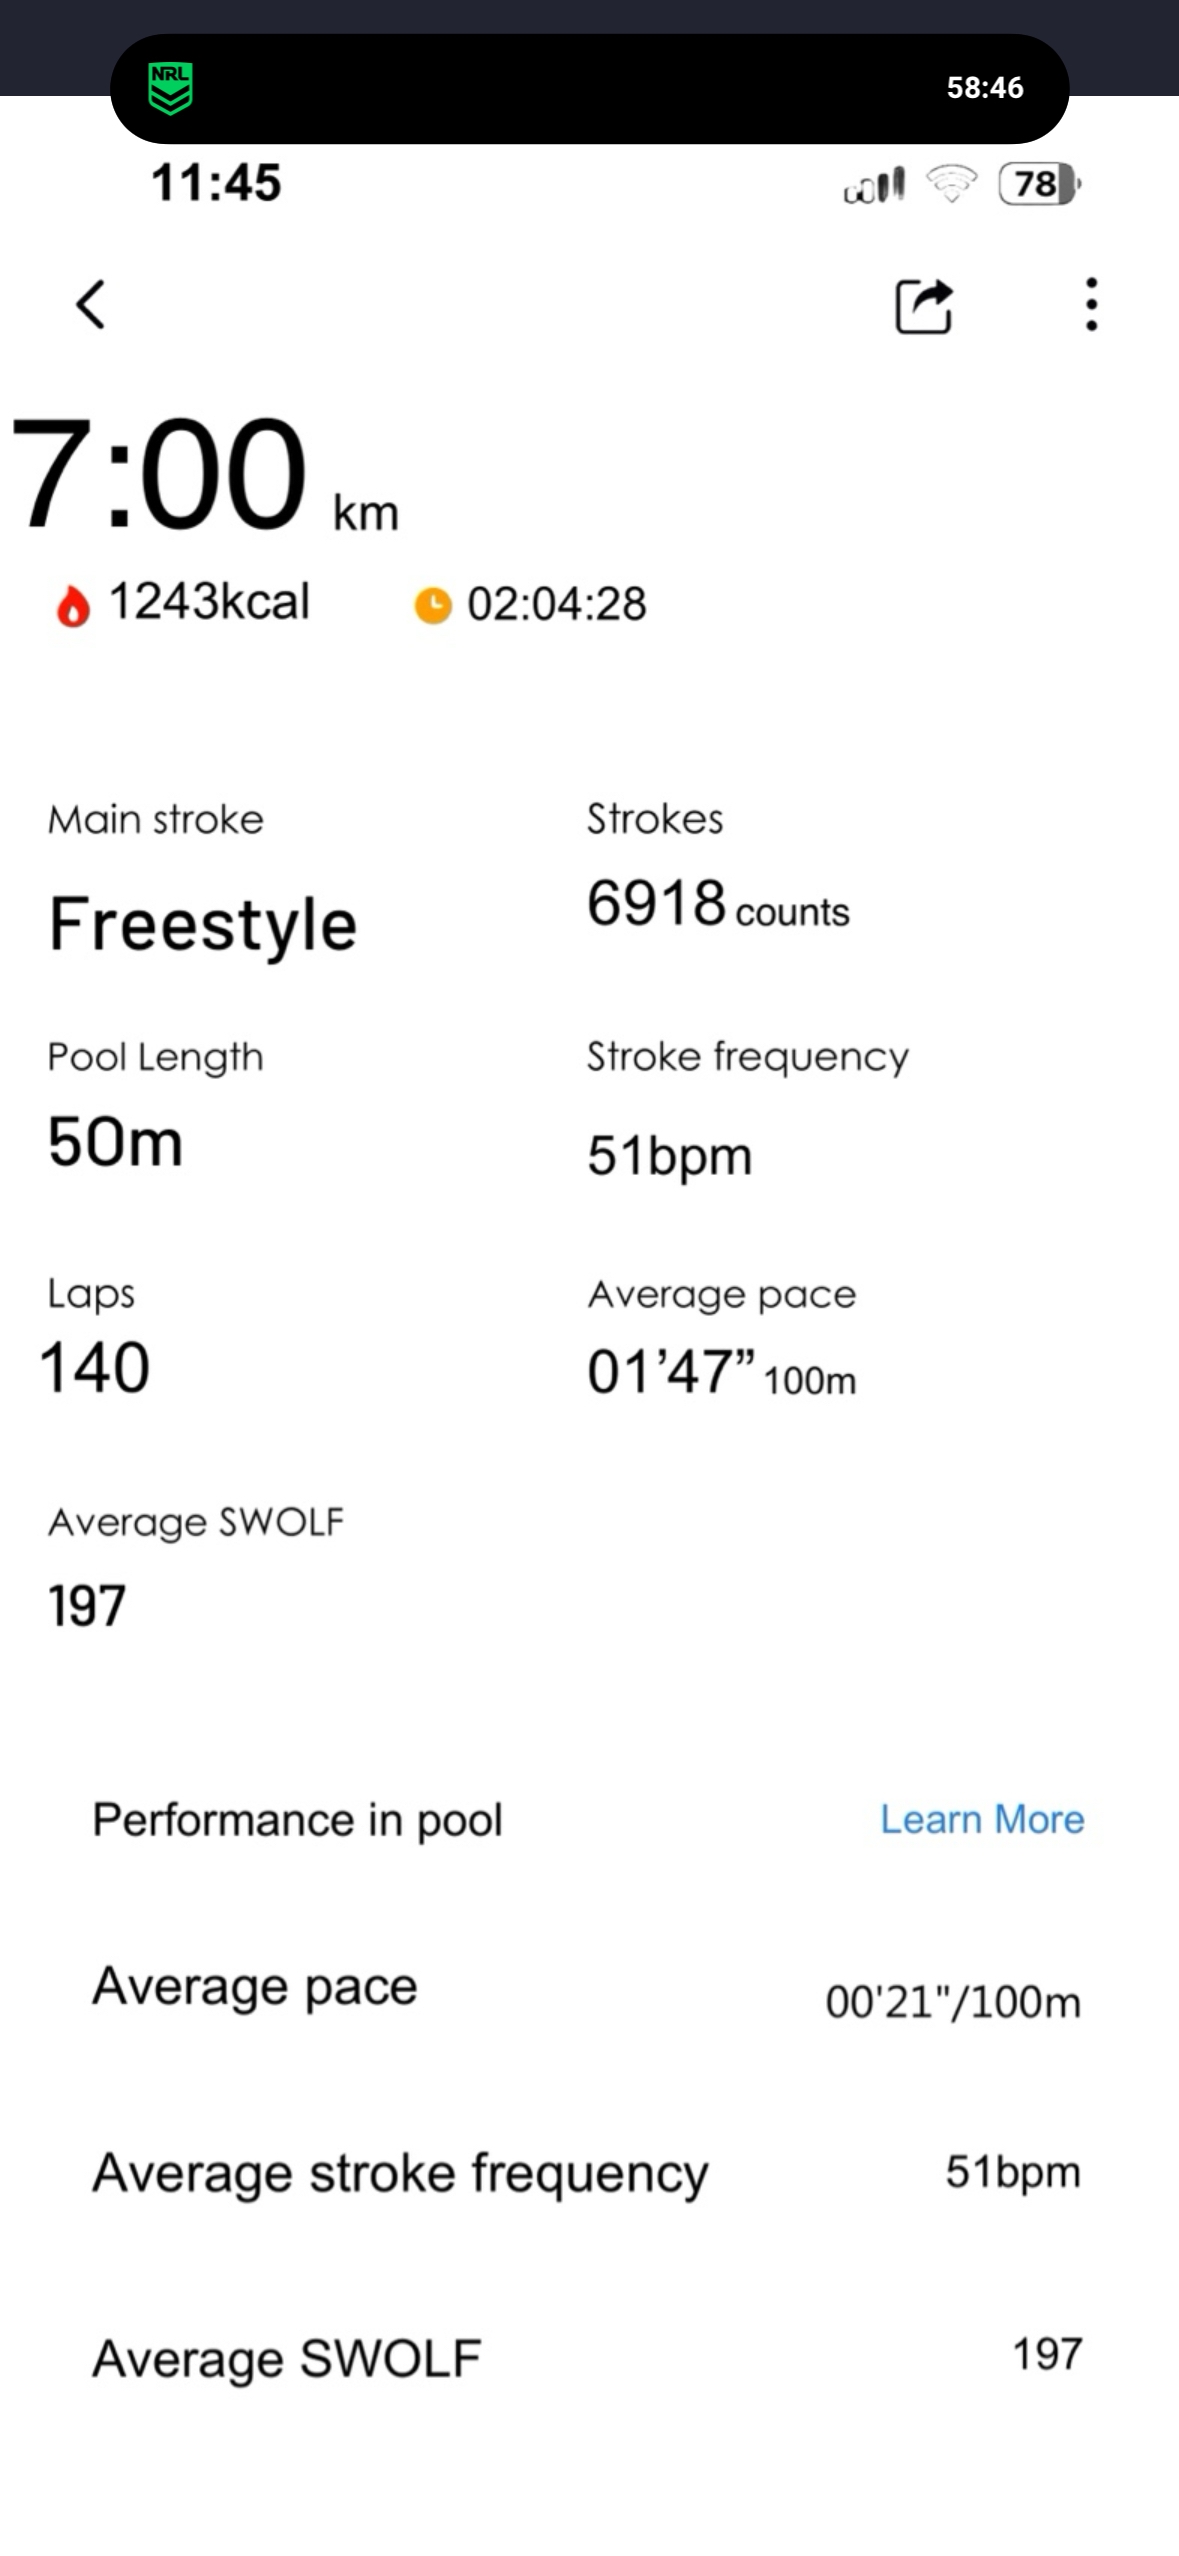This screenshot has height=2556, width=1179.
Task: Tap the Laps value 140
Action: point(95,1367)
